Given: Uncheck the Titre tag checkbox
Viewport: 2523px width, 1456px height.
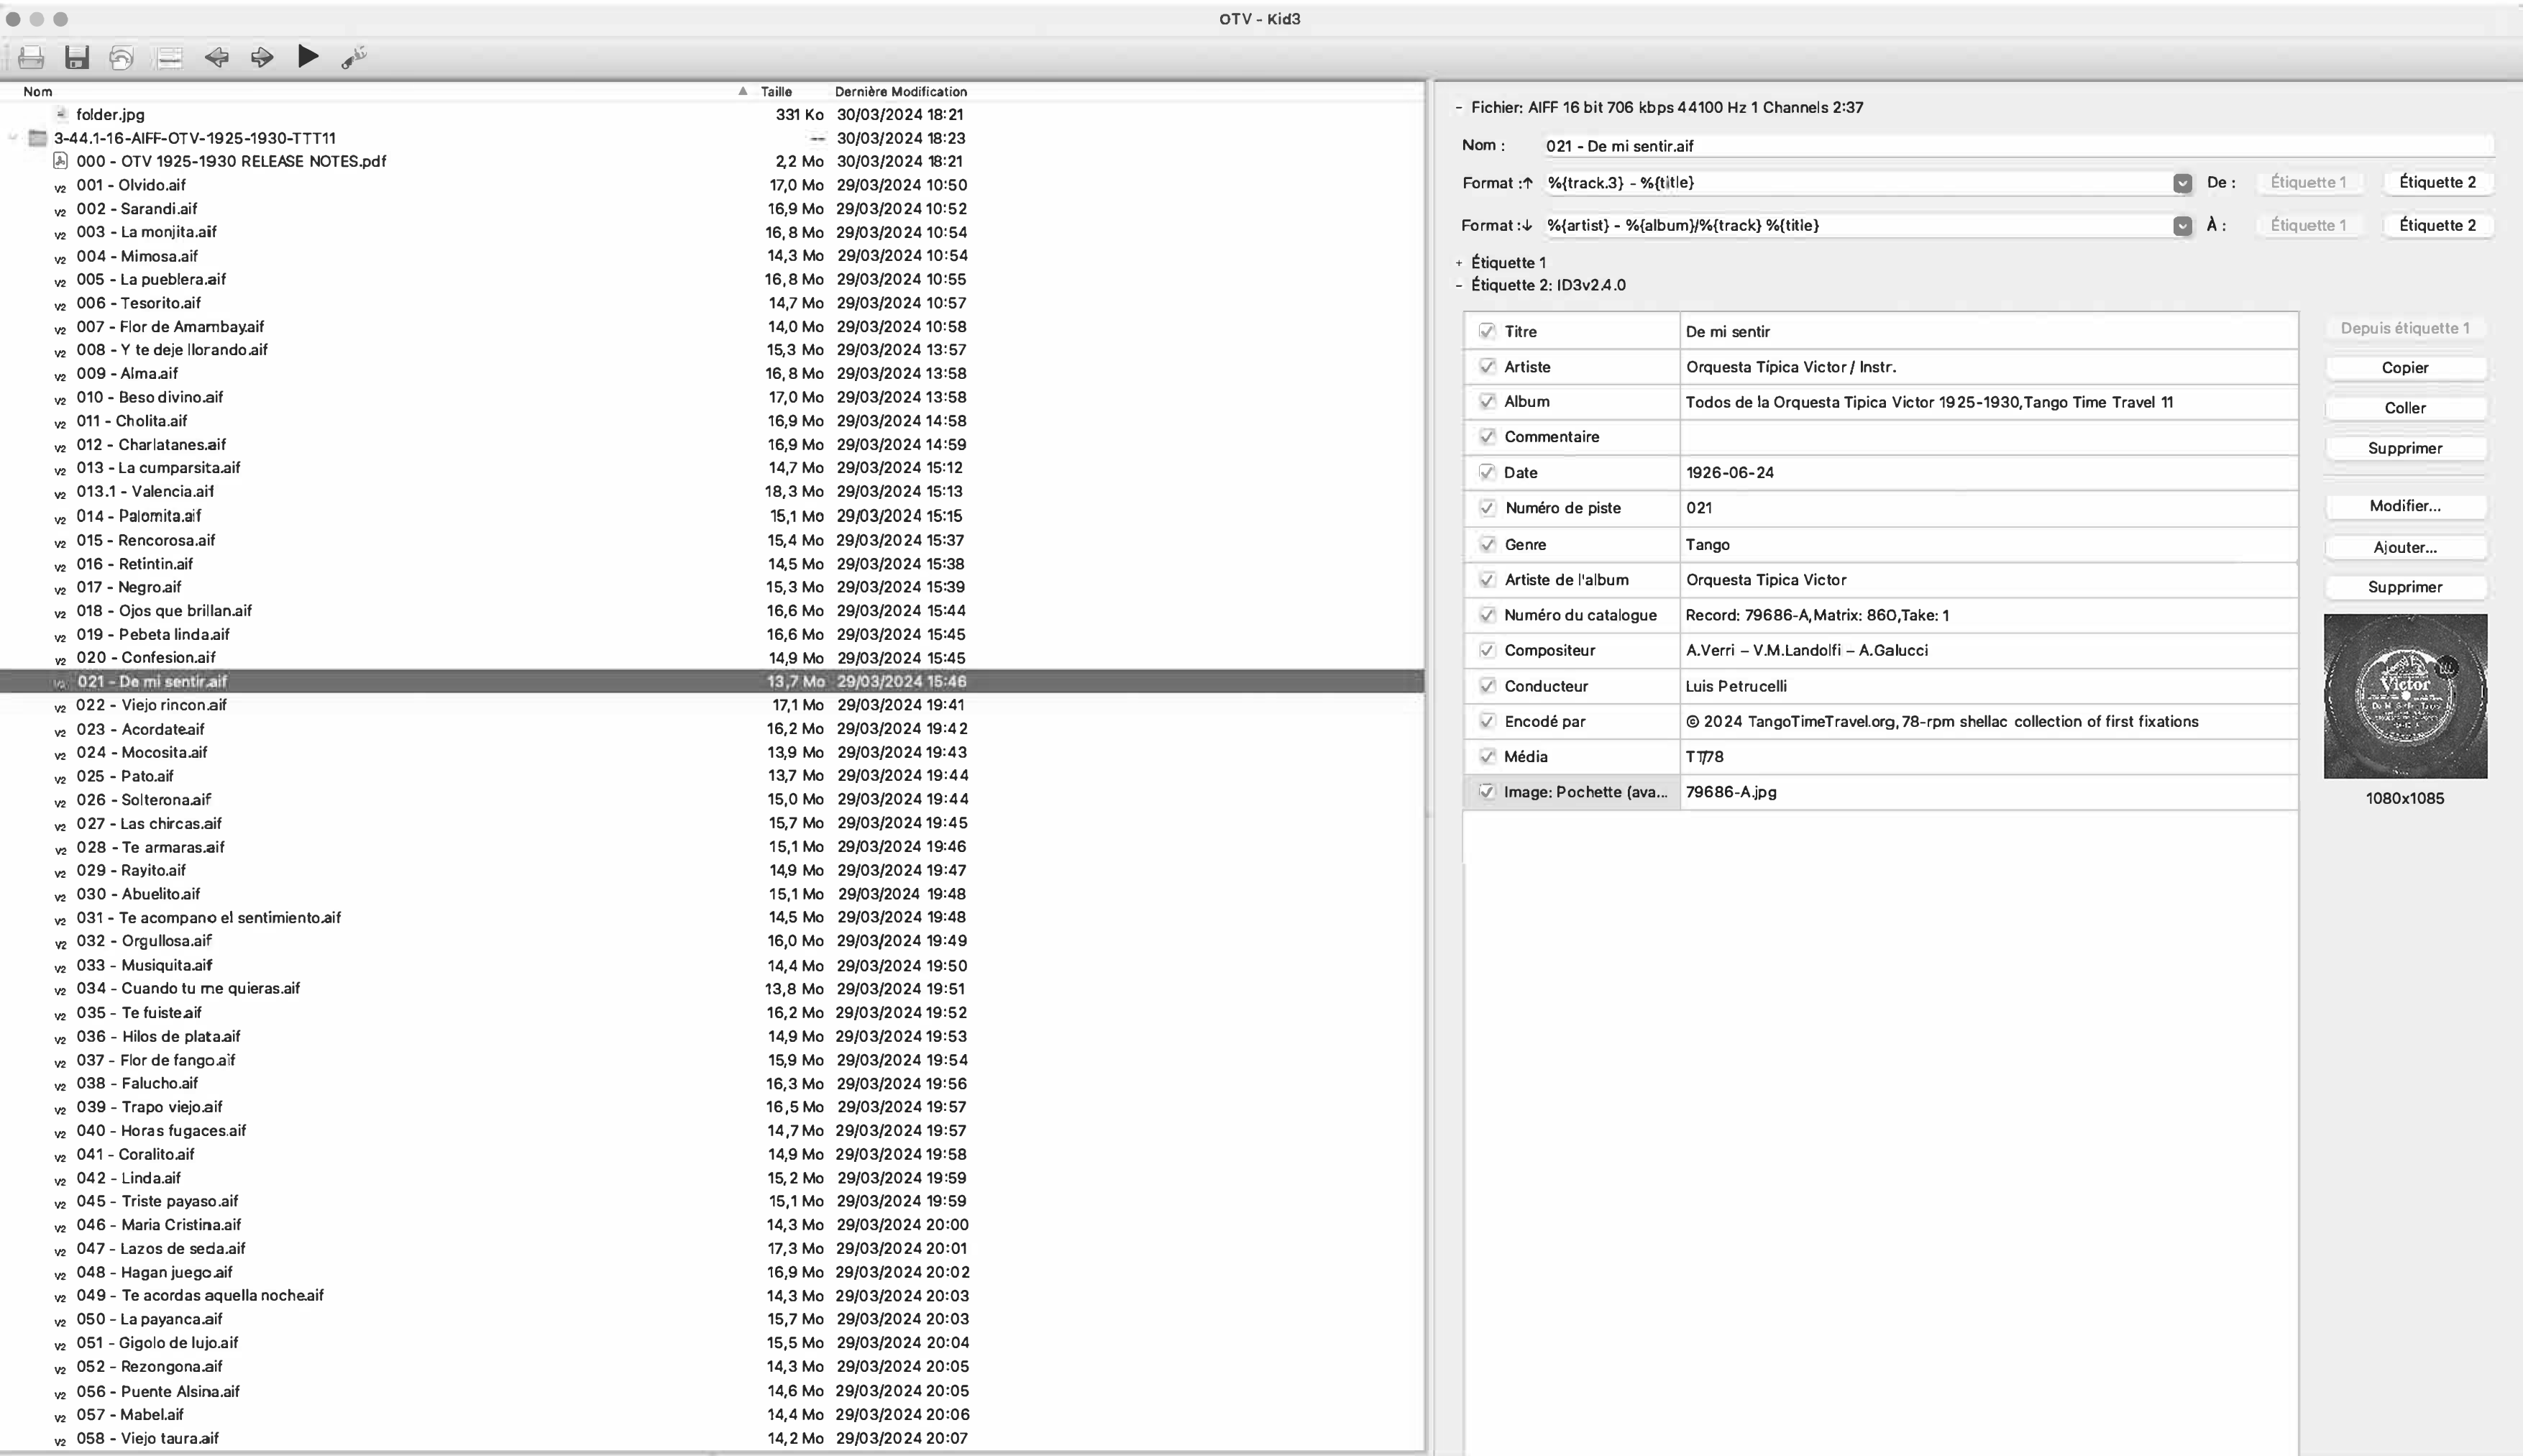Looking at the screenshot, I should pos(1487,331).
